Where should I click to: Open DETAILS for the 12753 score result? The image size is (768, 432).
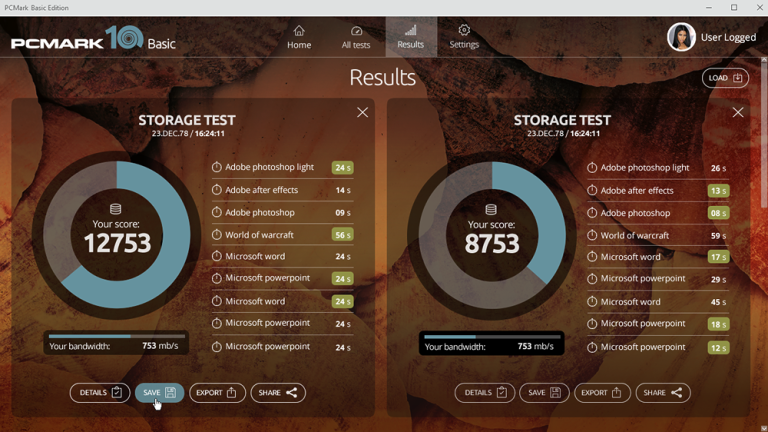pos(100,393)
